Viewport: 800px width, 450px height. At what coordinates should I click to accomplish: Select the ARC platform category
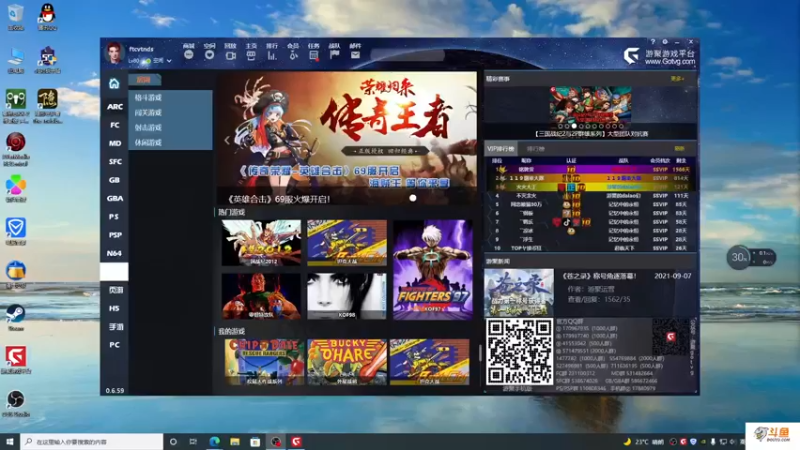(x=115, y=107)
